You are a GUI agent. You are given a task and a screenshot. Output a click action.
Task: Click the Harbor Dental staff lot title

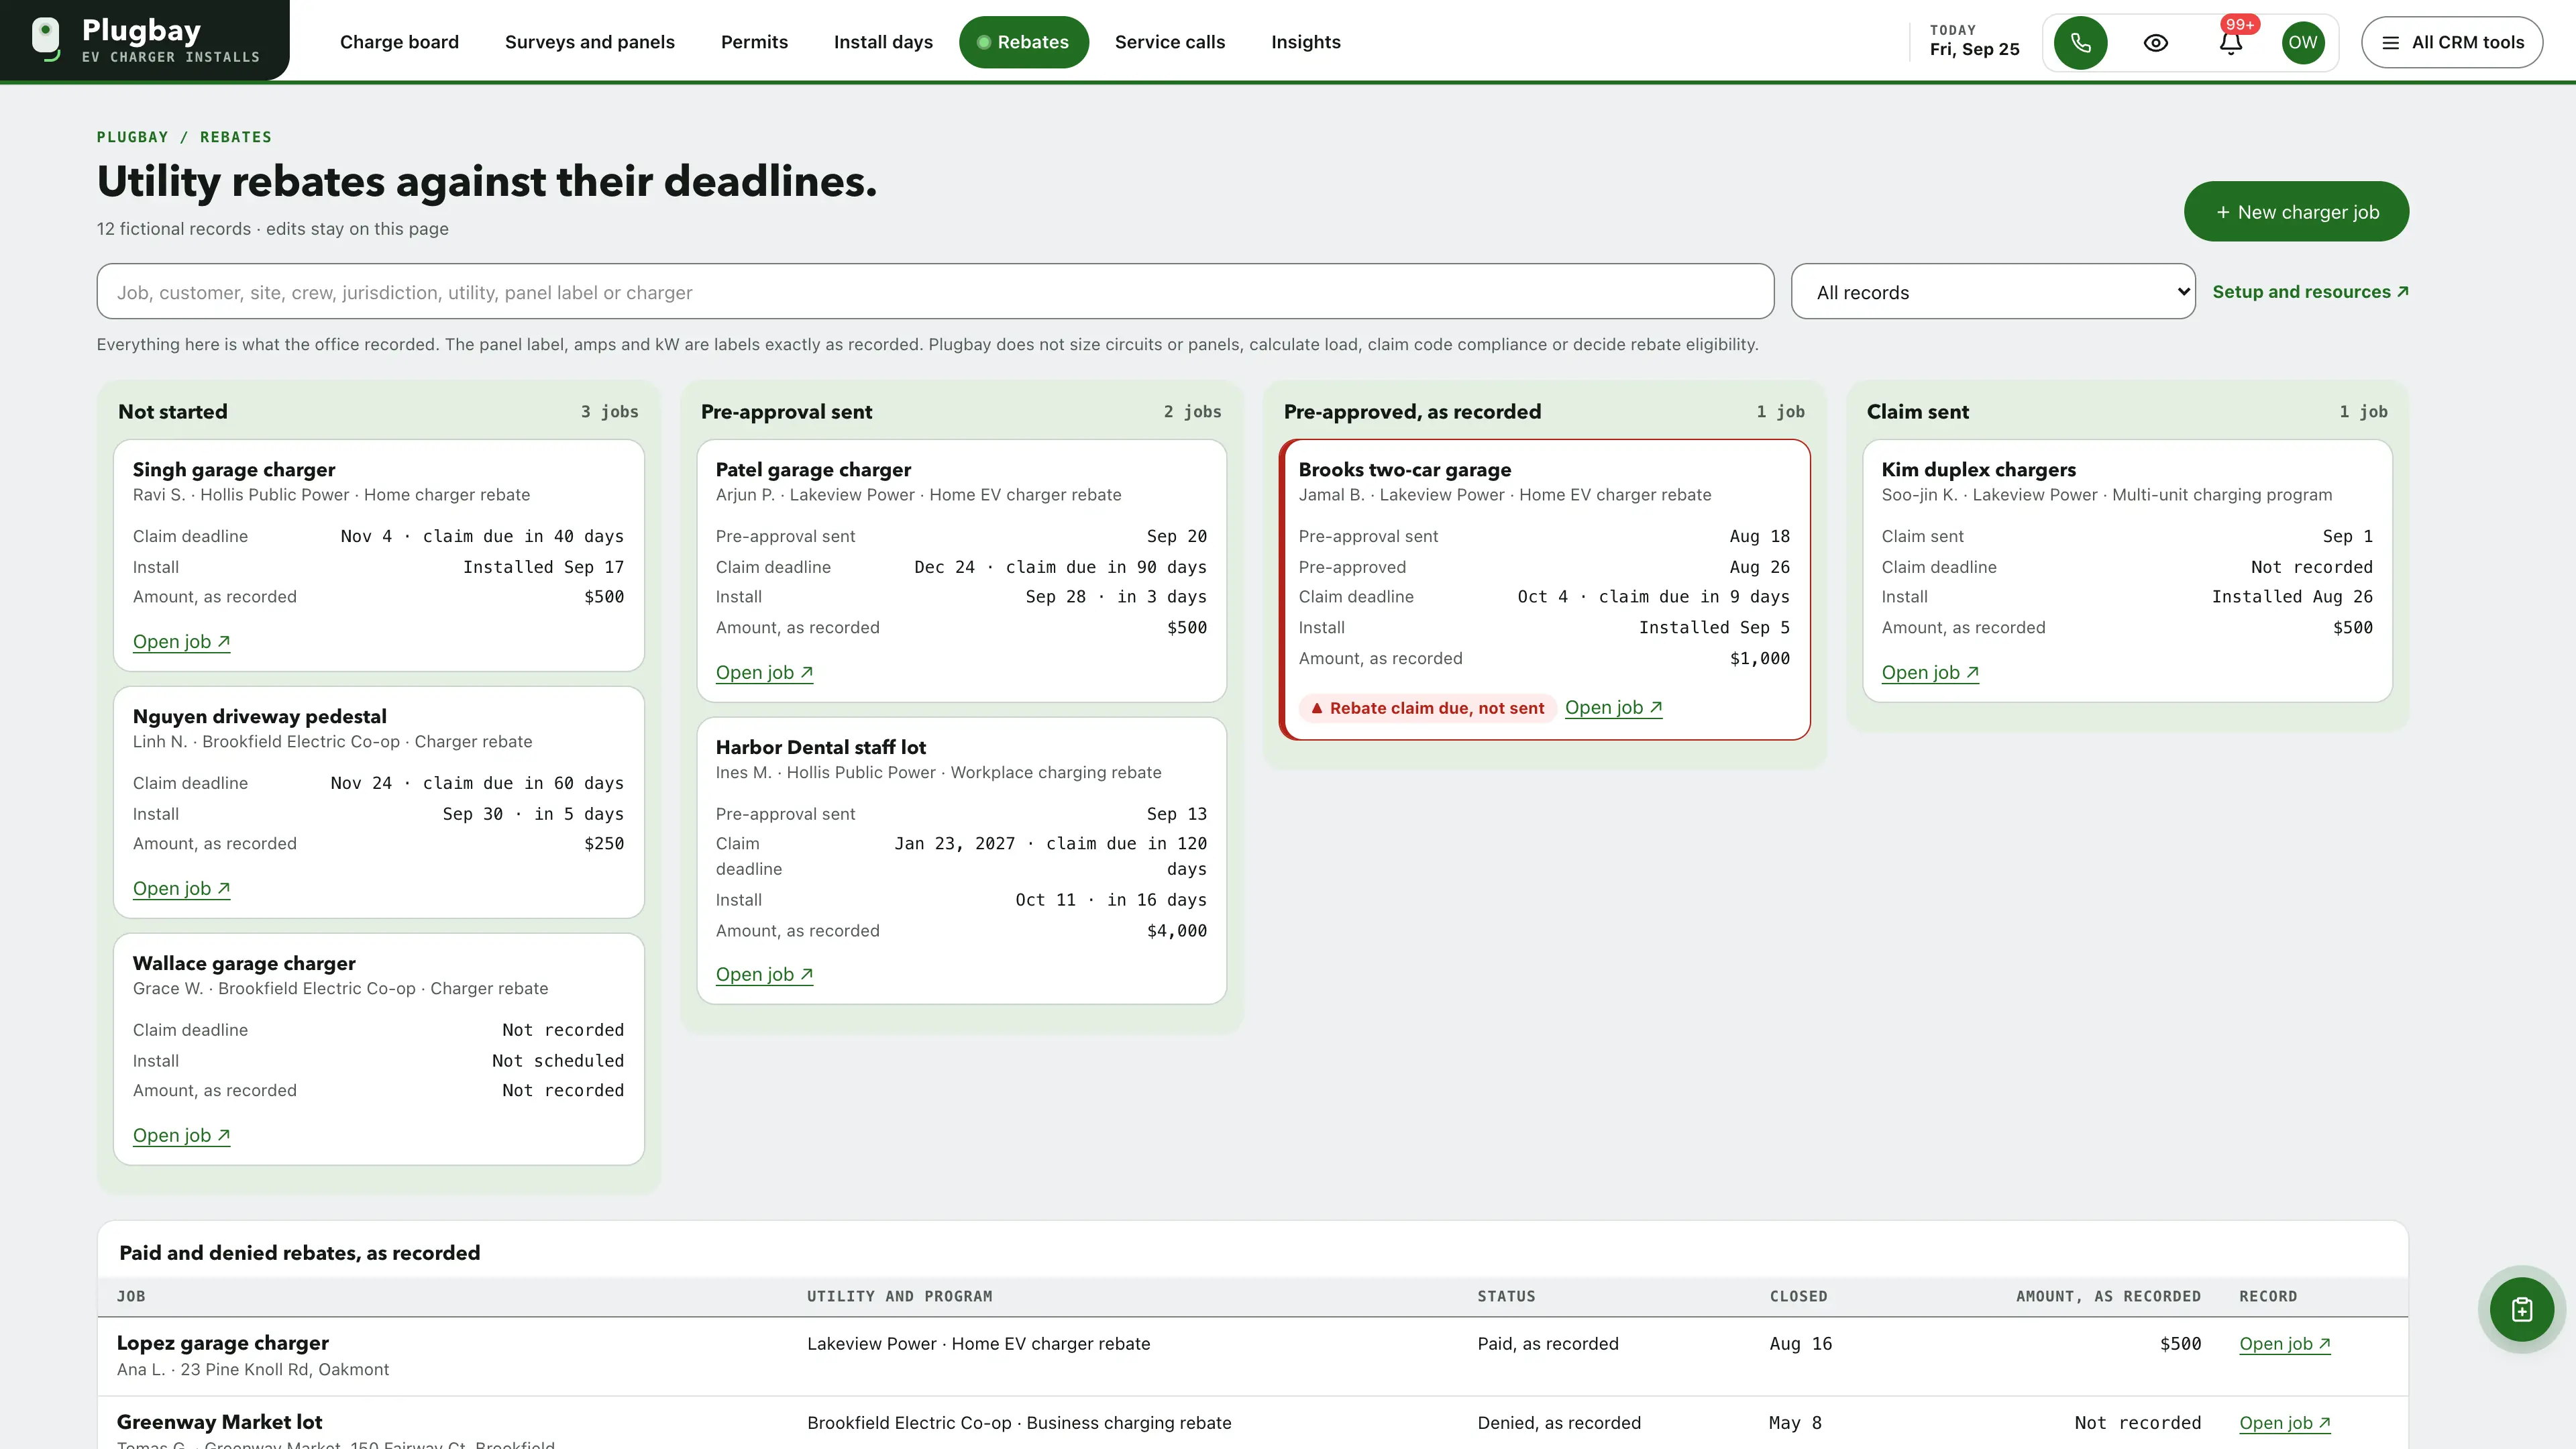pyautogui.click(x=820, y=747)
